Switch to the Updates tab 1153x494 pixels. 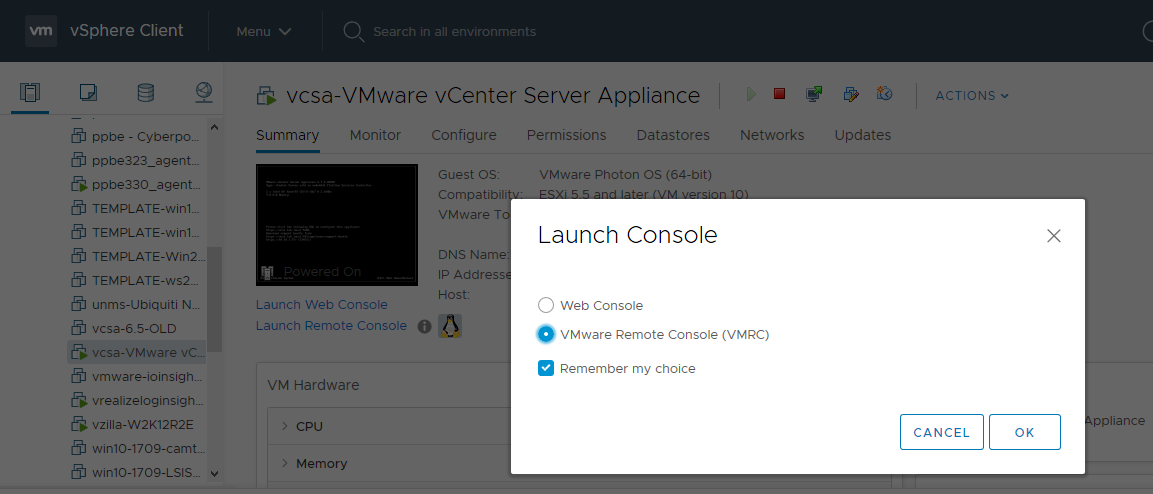[x=863, y=135]
